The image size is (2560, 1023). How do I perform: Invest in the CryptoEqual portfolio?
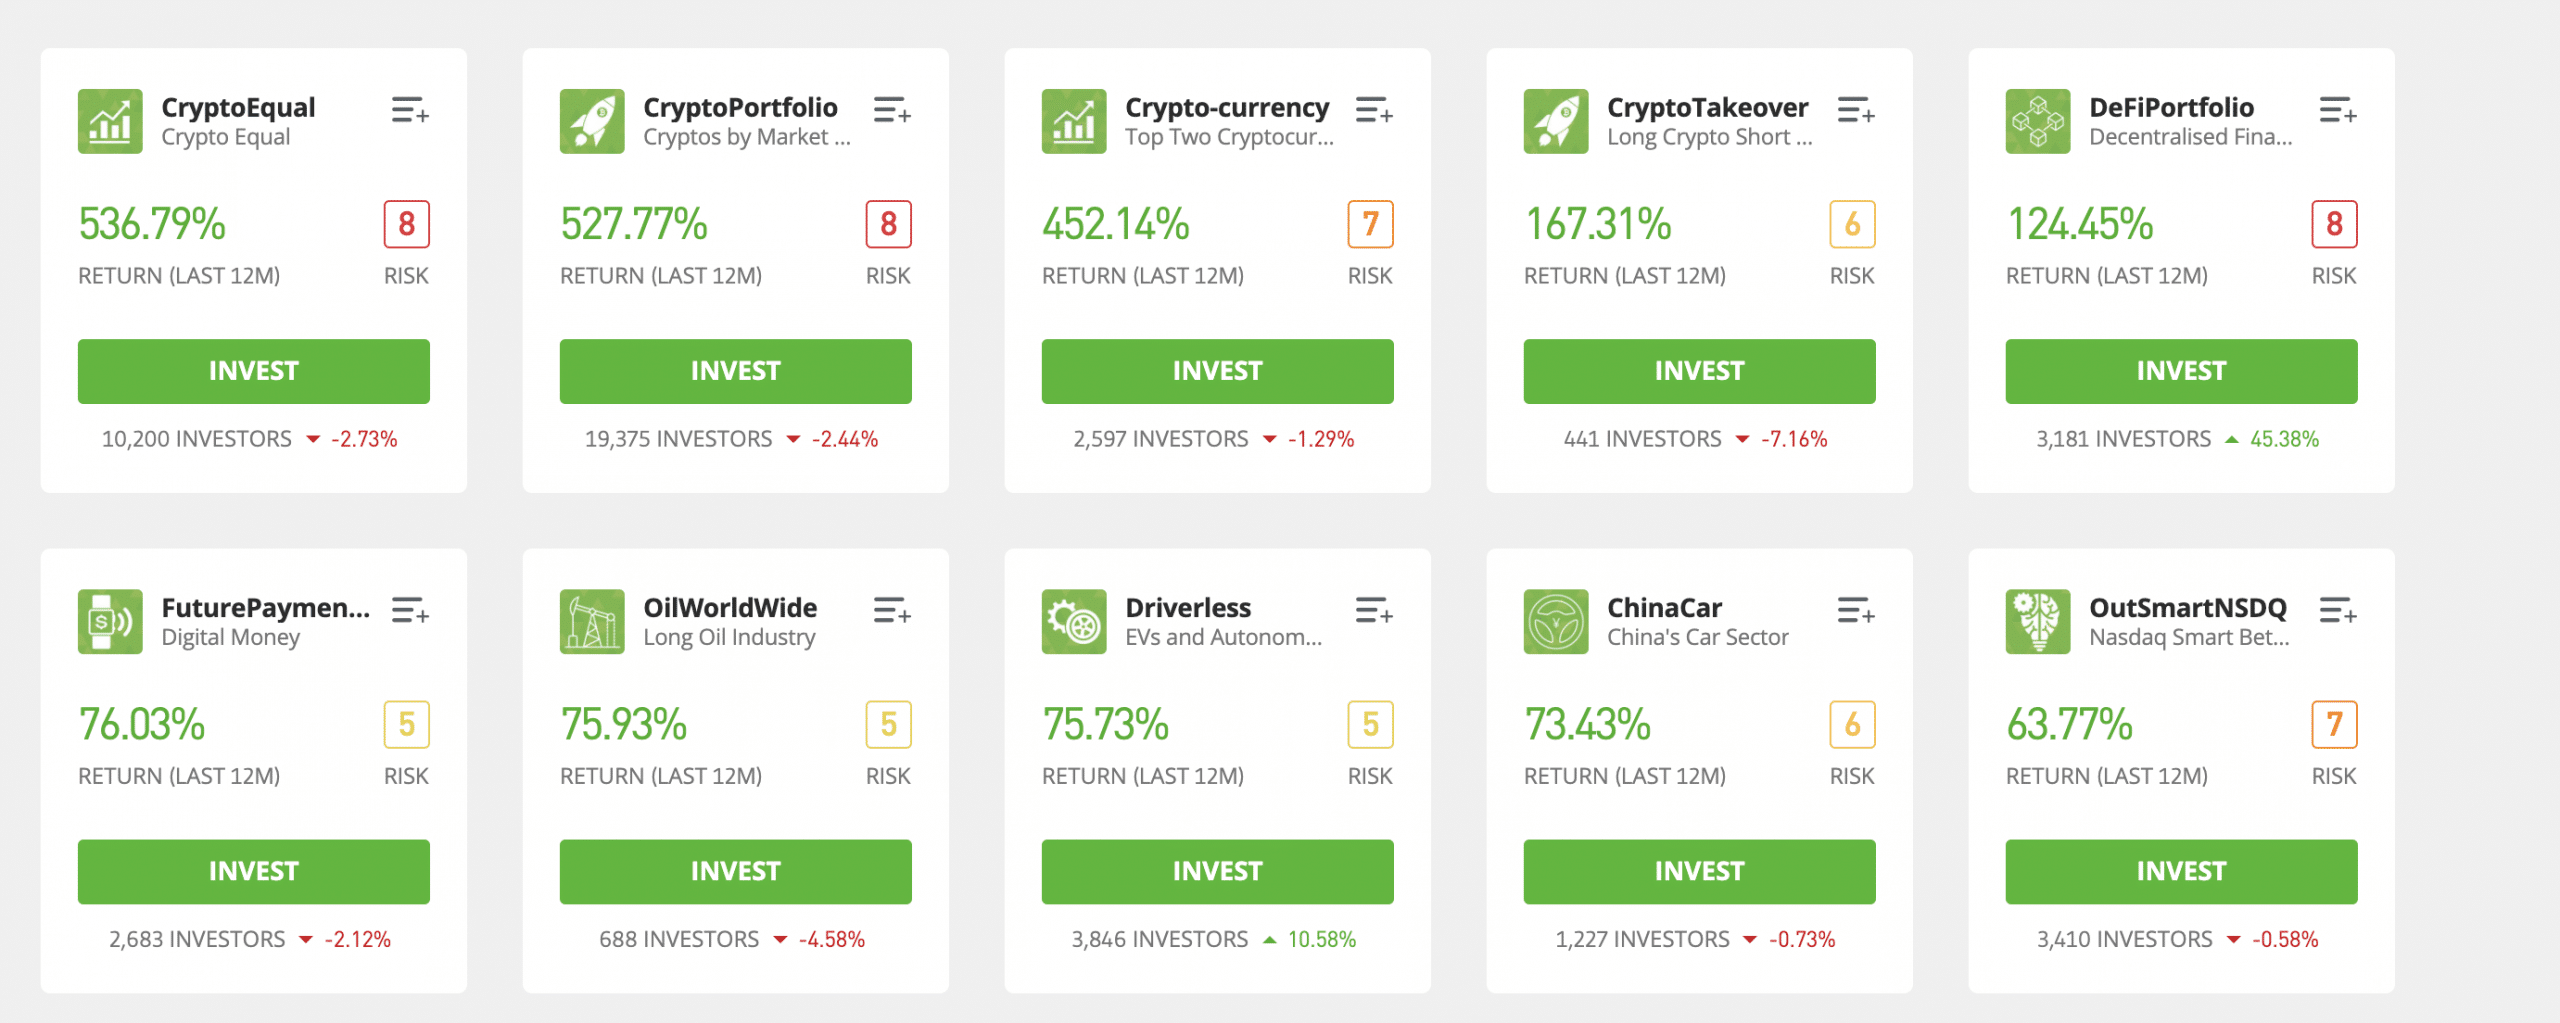pyautogui.click(x=254, y=371)
